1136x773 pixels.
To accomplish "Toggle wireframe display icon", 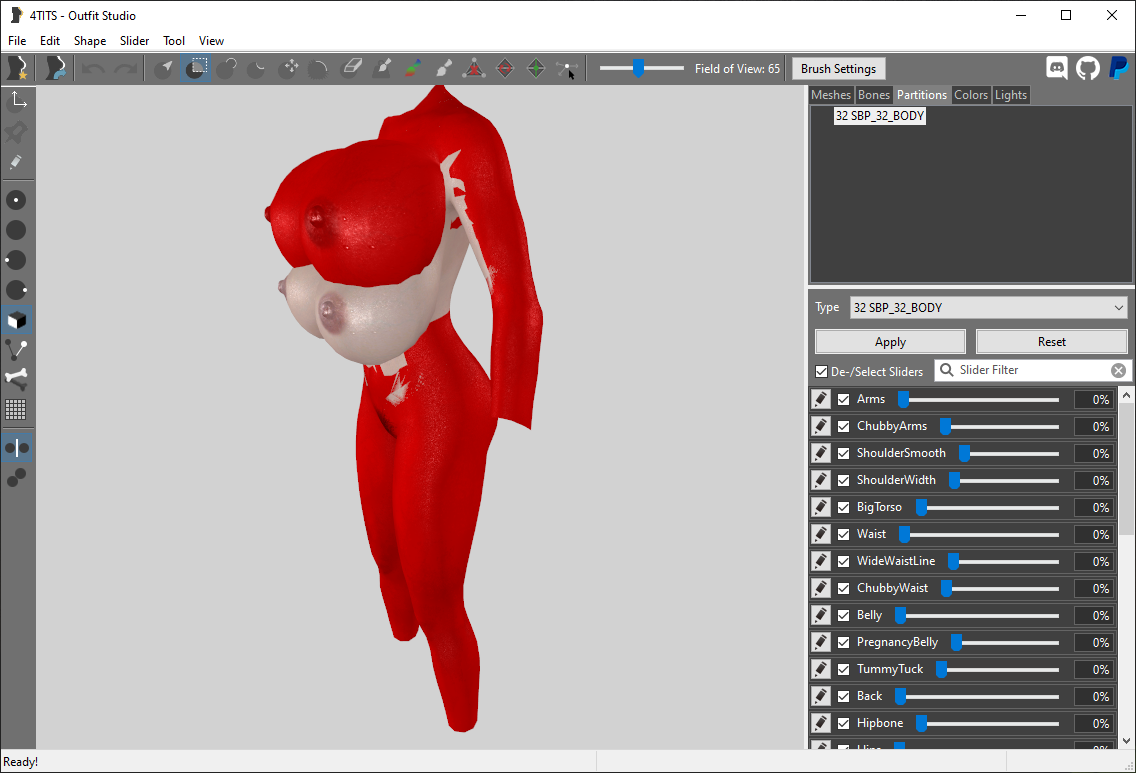I will click(17, 350).
